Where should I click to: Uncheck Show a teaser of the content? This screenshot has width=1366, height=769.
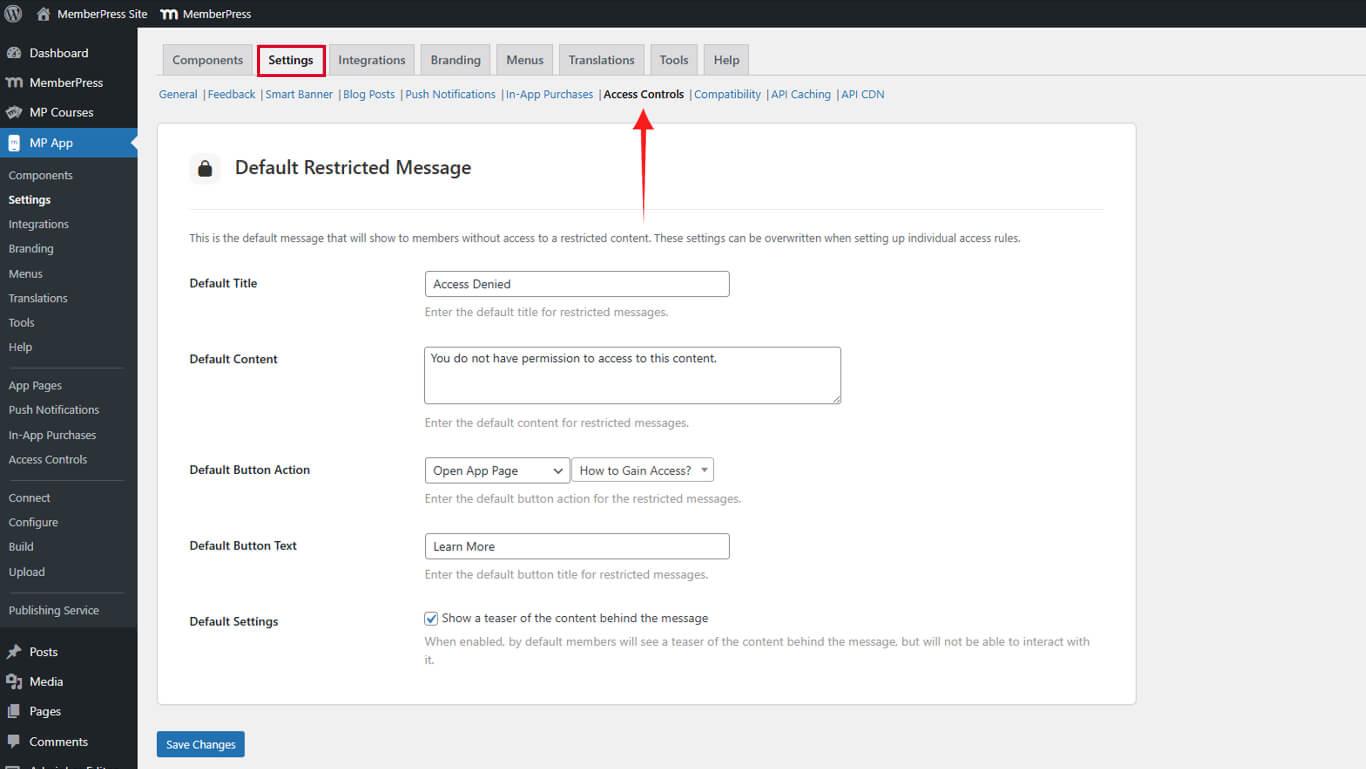431,619
